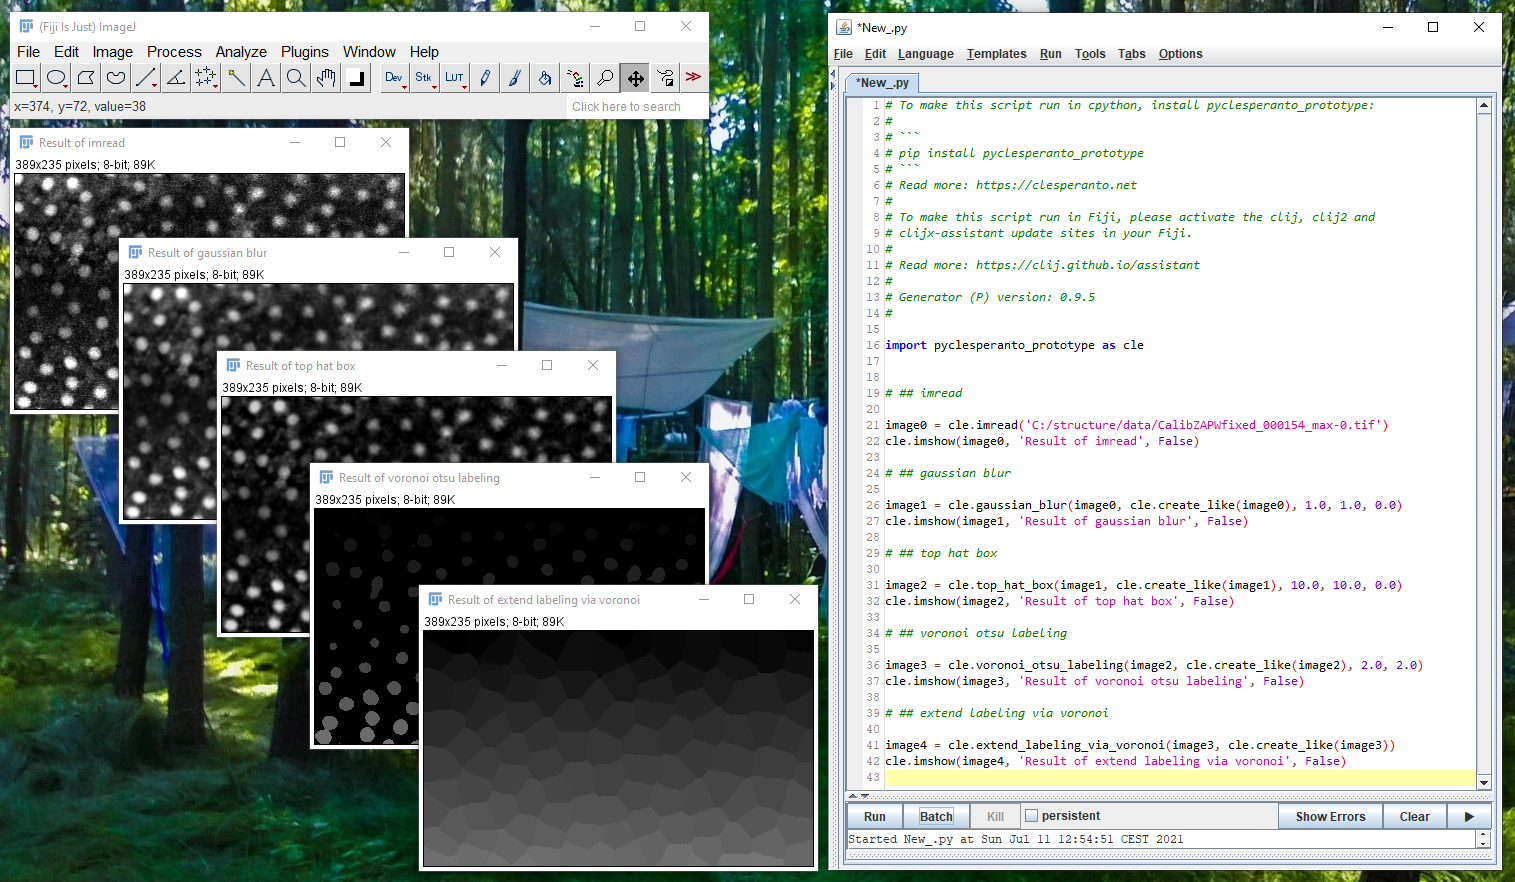This screenshot has height=882, width=1515.
Task: Open script editor Tabs menu
Action: point(1132,54)
